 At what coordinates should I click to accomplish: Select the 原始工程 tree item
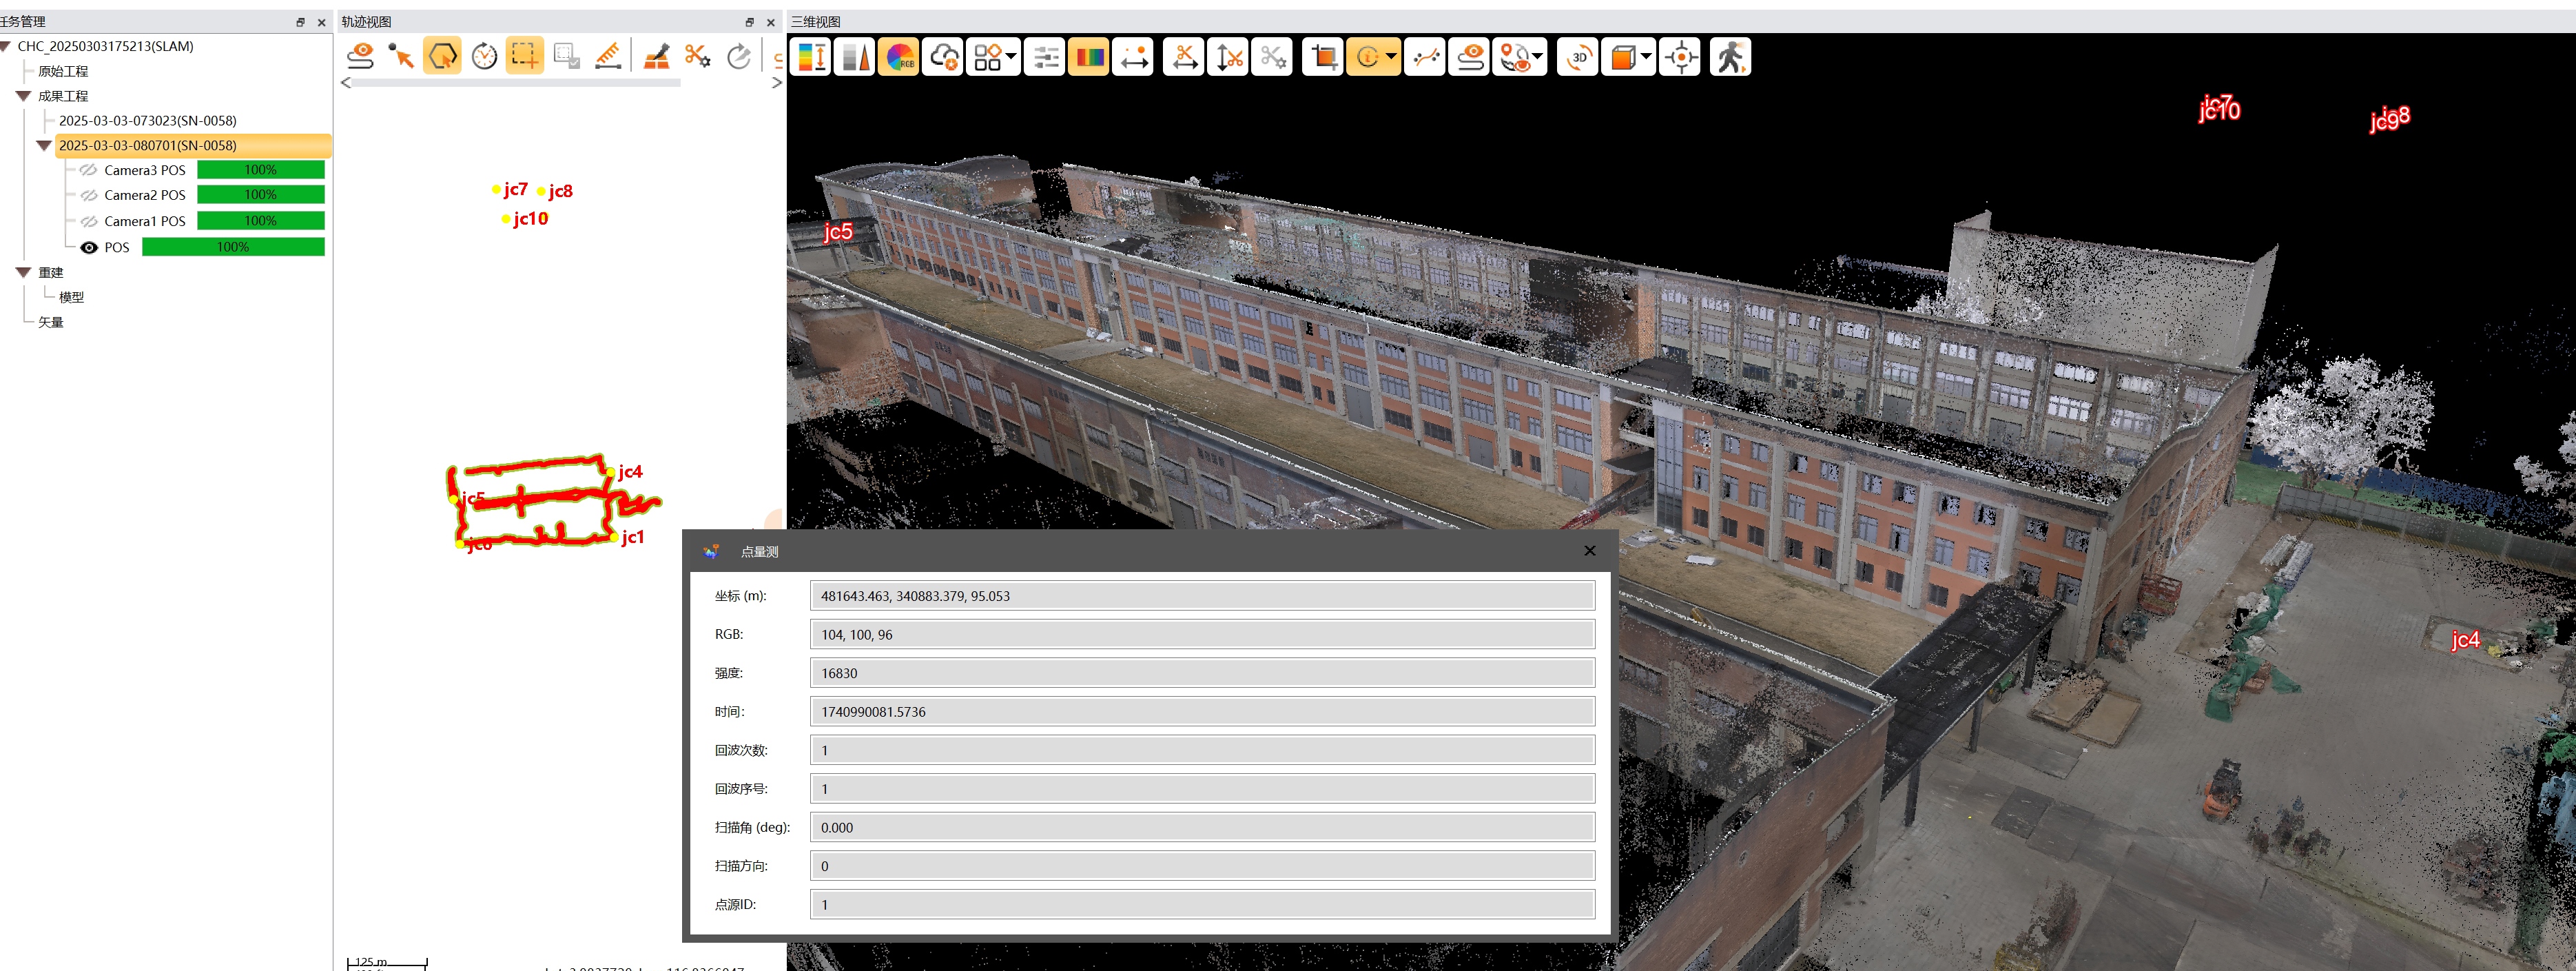(63, 71)
